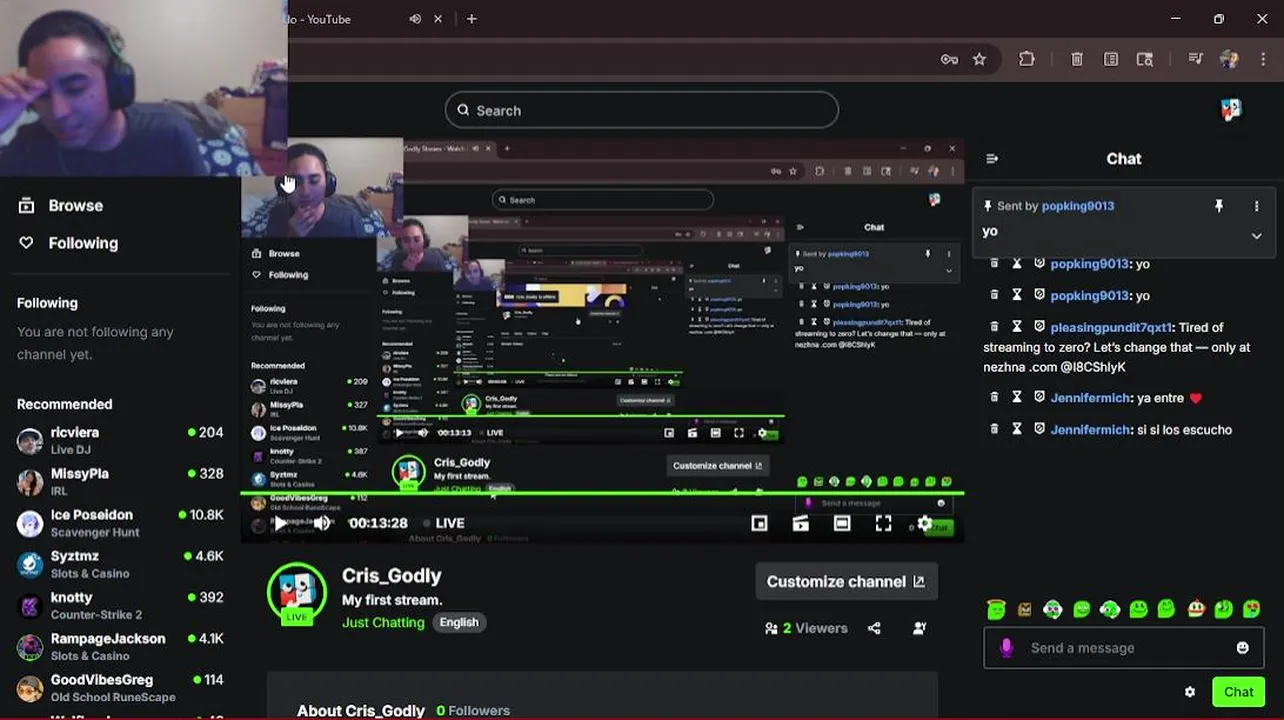Close the YouTube browser tab
Image resolution: width=1284 pixels, height=720 pixels.
(x=437, y=19)
